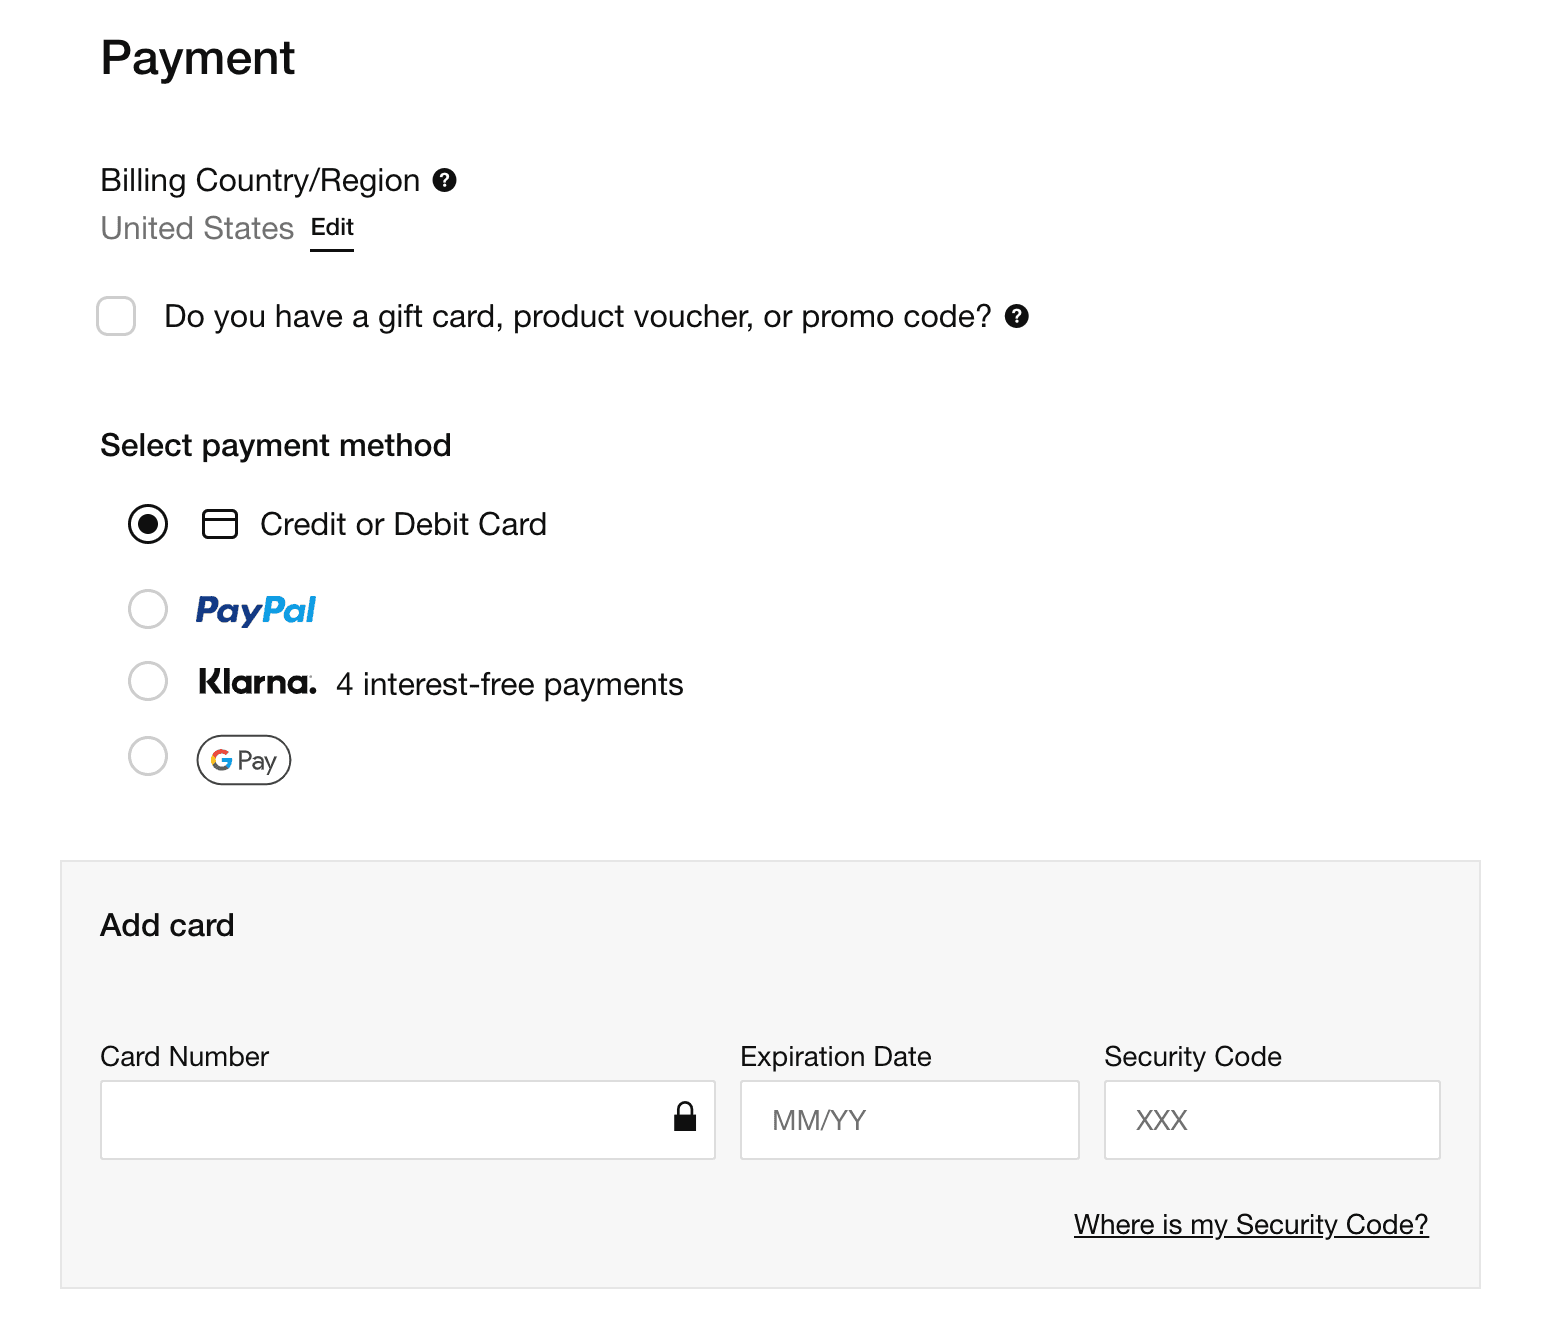Image resolution: width=1542 pixels, height=1326 pixels.
Task: Click the Billing Country/Region help icon
Action: click(444, 180)
